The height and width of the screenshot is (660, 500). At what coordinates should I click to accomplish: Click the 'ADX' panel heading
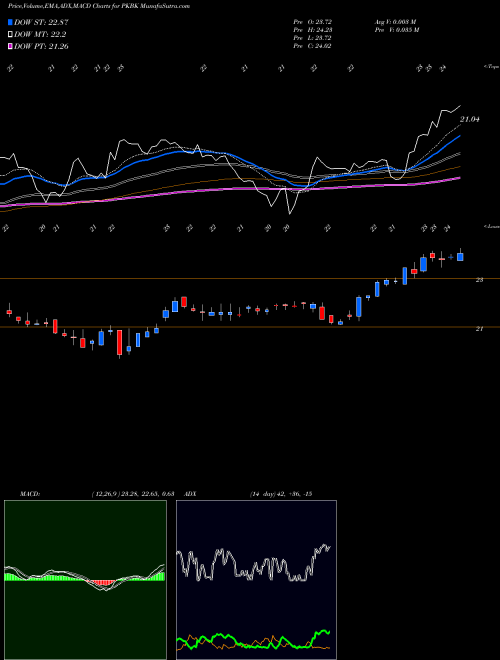coord(190,494)
